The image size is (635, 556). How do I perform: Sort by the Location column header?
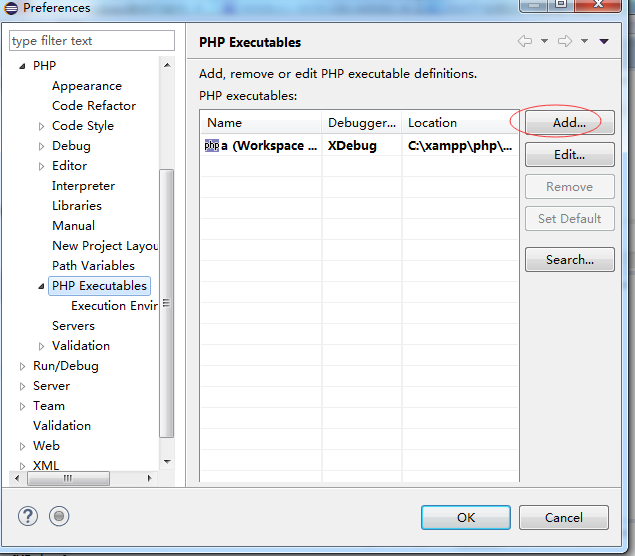[460, 122]
